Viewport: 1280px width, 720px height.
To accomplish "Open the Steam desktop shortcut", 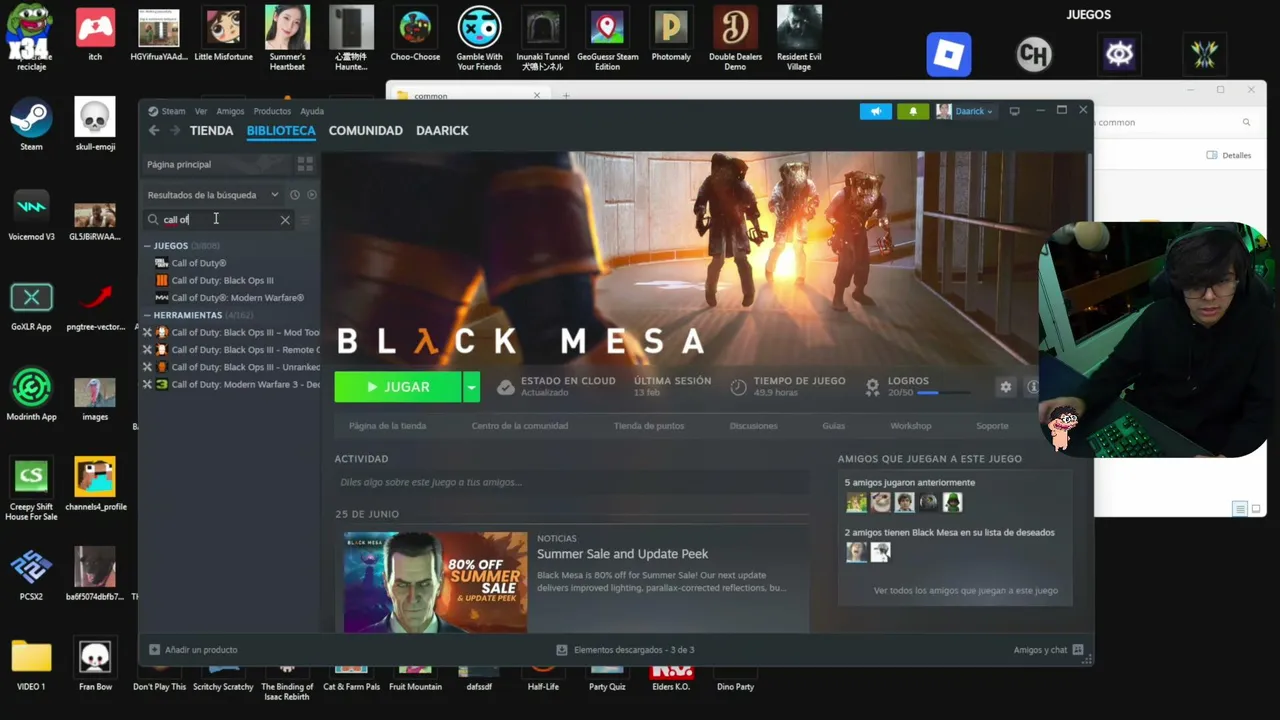I will pyautogui.click(x=31, y=125).
